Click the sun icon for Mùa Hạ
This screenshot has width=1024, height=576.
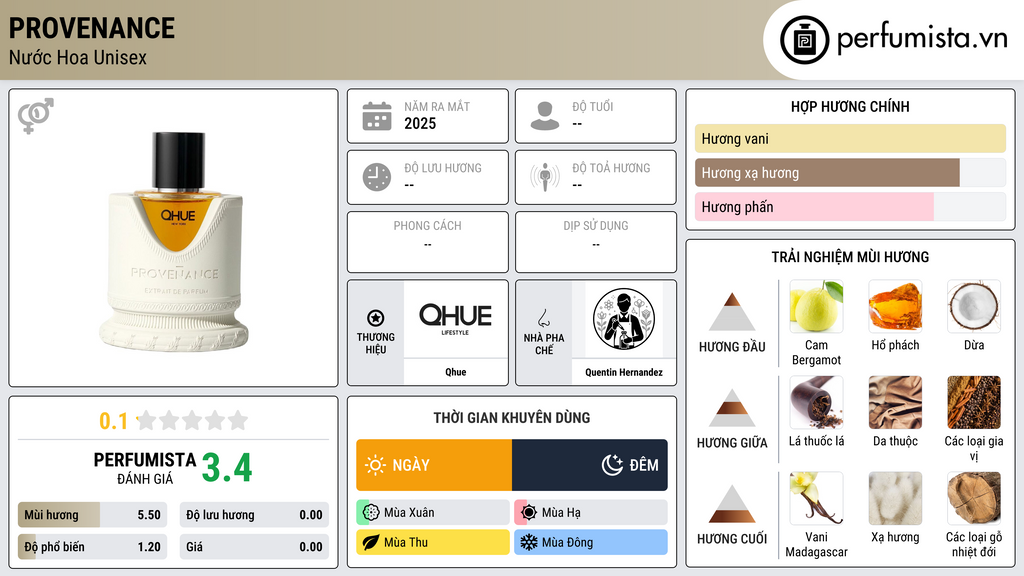529,513
